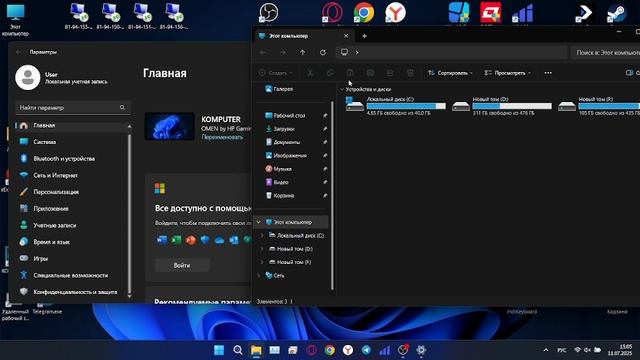The height and width of the screenshot is (360, 640).
Task: Click Найти параметр search field
Action: 73,107
